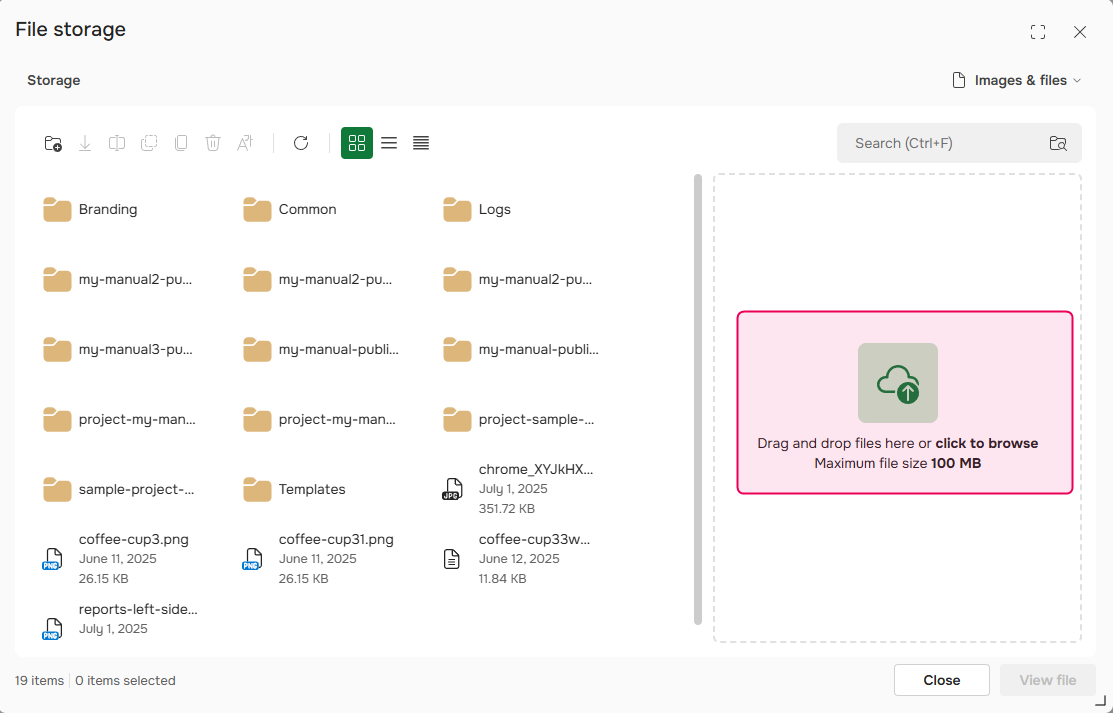Open the advanced search icon in the search box
1113x713 pixels.
pyautogui.click(x=1057, y=143)
